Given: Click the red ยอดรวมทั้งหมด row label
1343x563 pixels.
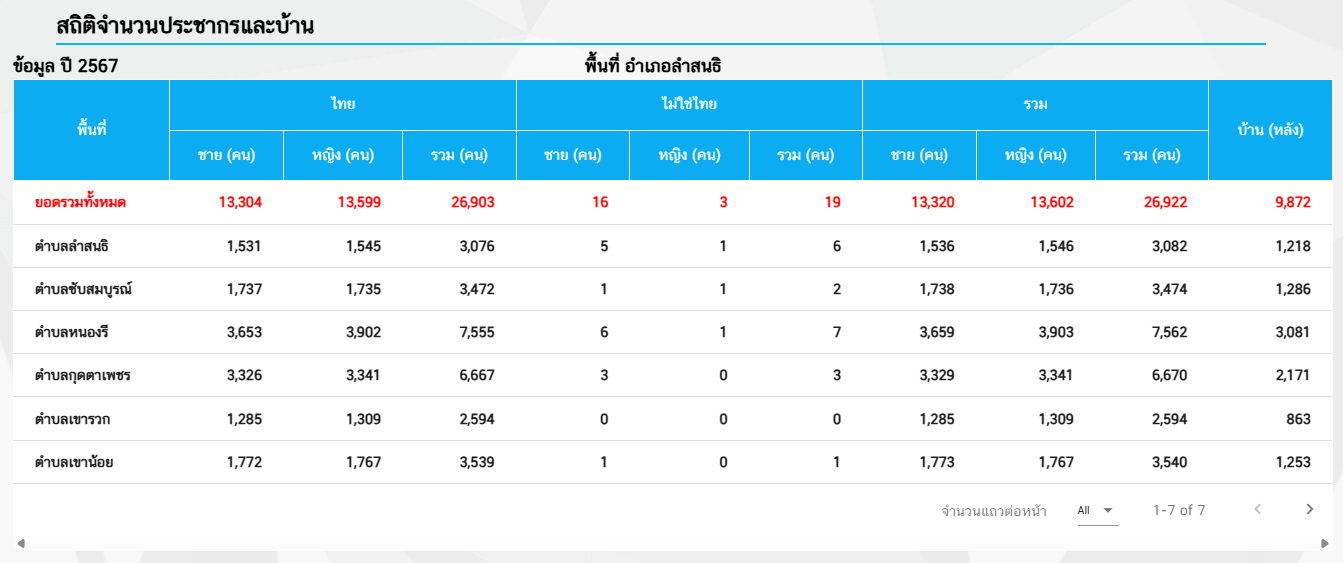Looking at the screenshot, I should pos(80,202).
